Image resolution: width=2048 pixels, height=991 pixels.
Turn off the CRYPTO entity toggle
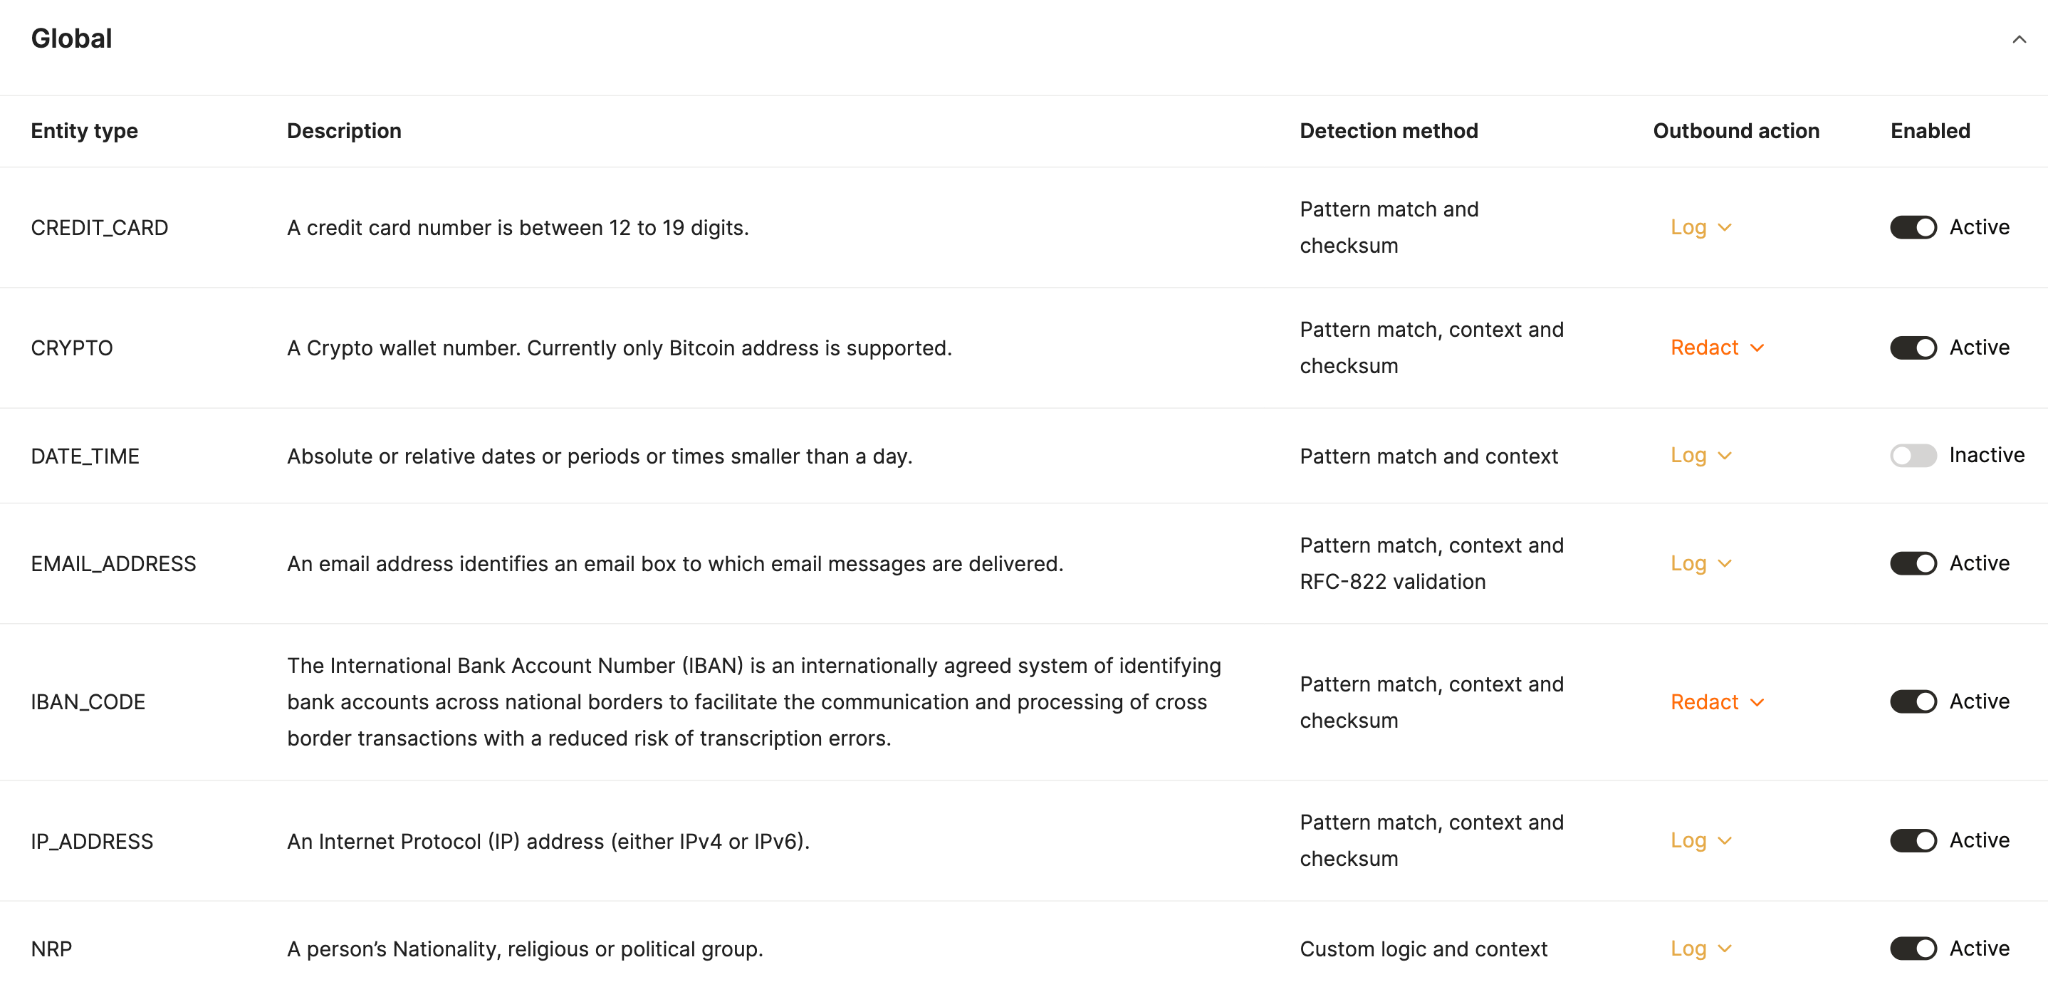pyautogui.click(x=1913, y=348)
